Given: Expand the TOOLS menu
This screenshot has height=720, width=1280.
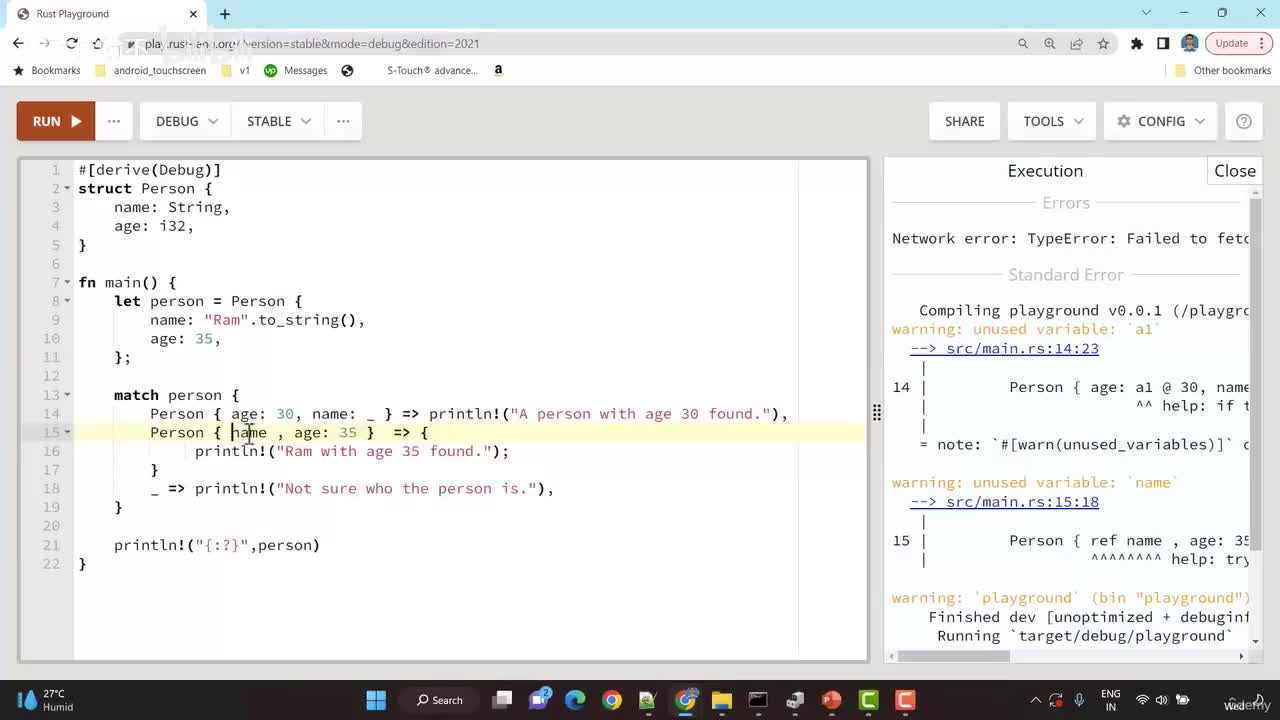Looking at the screenshot, I should (x=1053, y=121).
